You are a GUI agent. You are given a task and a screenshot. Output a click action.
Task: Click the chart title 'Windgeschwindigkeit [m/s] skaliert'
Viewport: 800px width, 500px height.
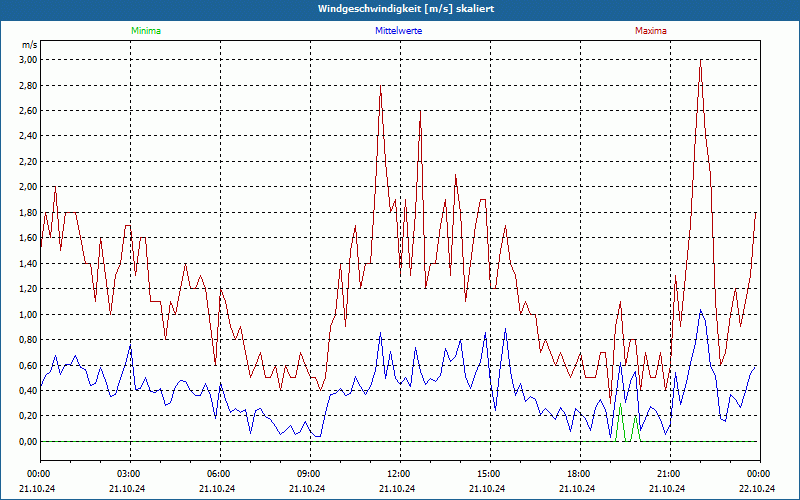tap(406, 9)
